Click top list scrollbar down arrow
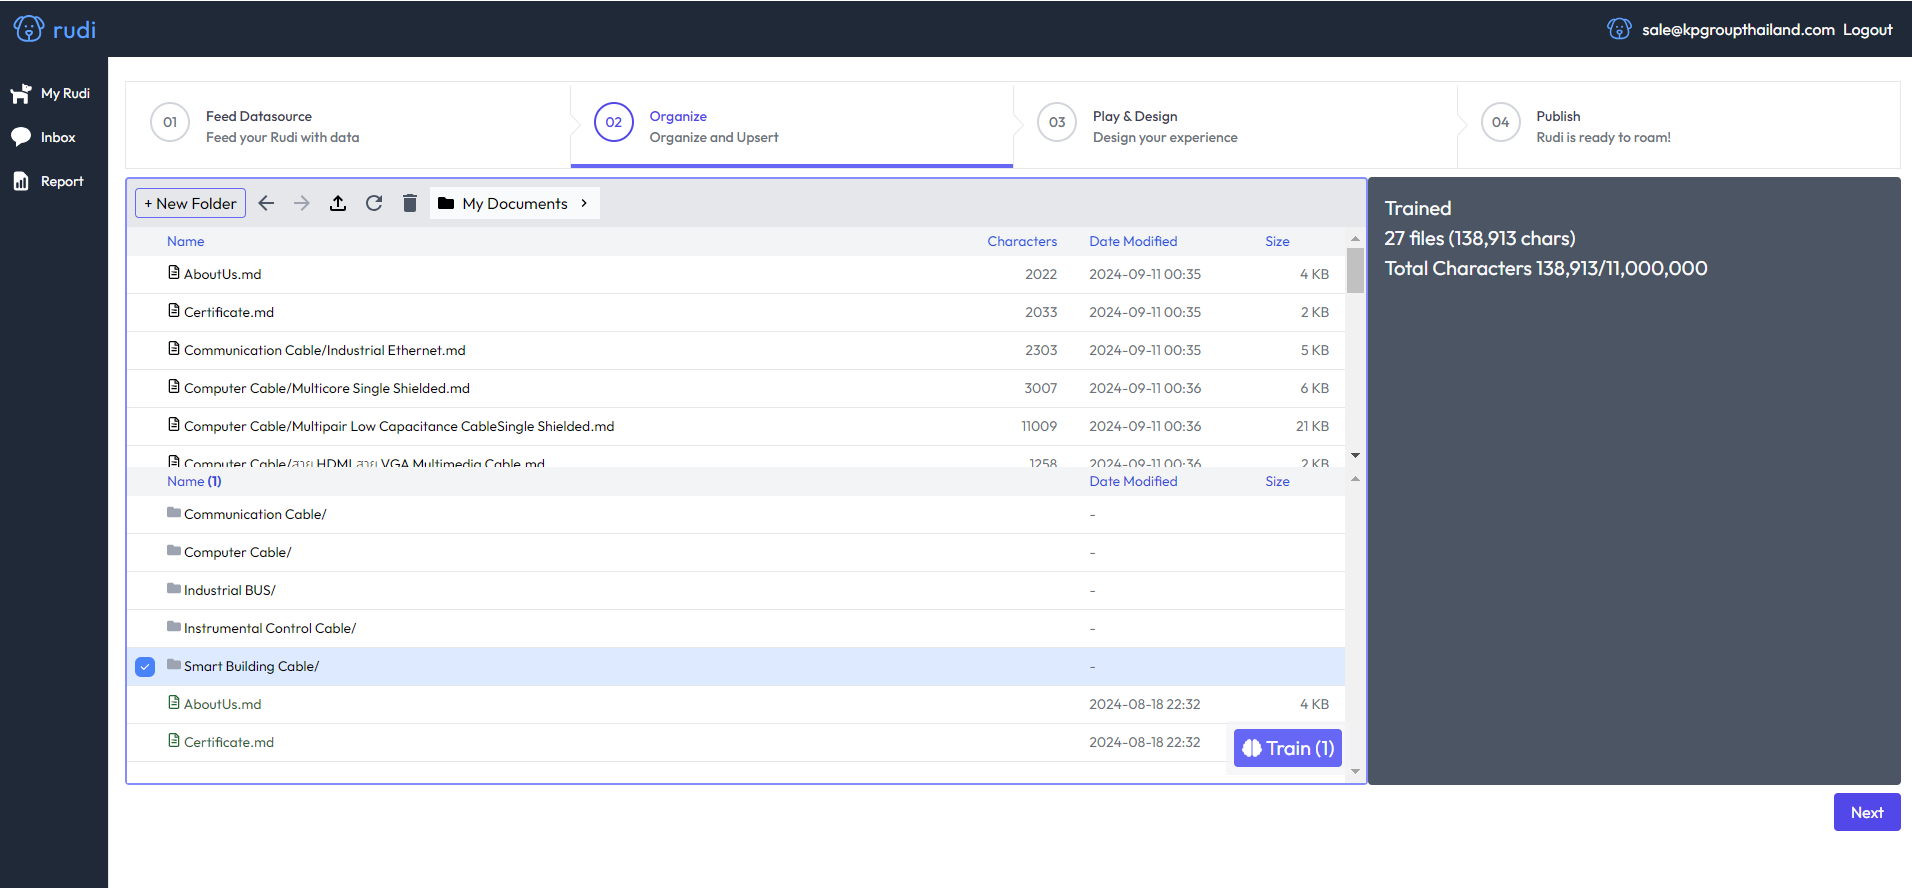 point(1355,456)
